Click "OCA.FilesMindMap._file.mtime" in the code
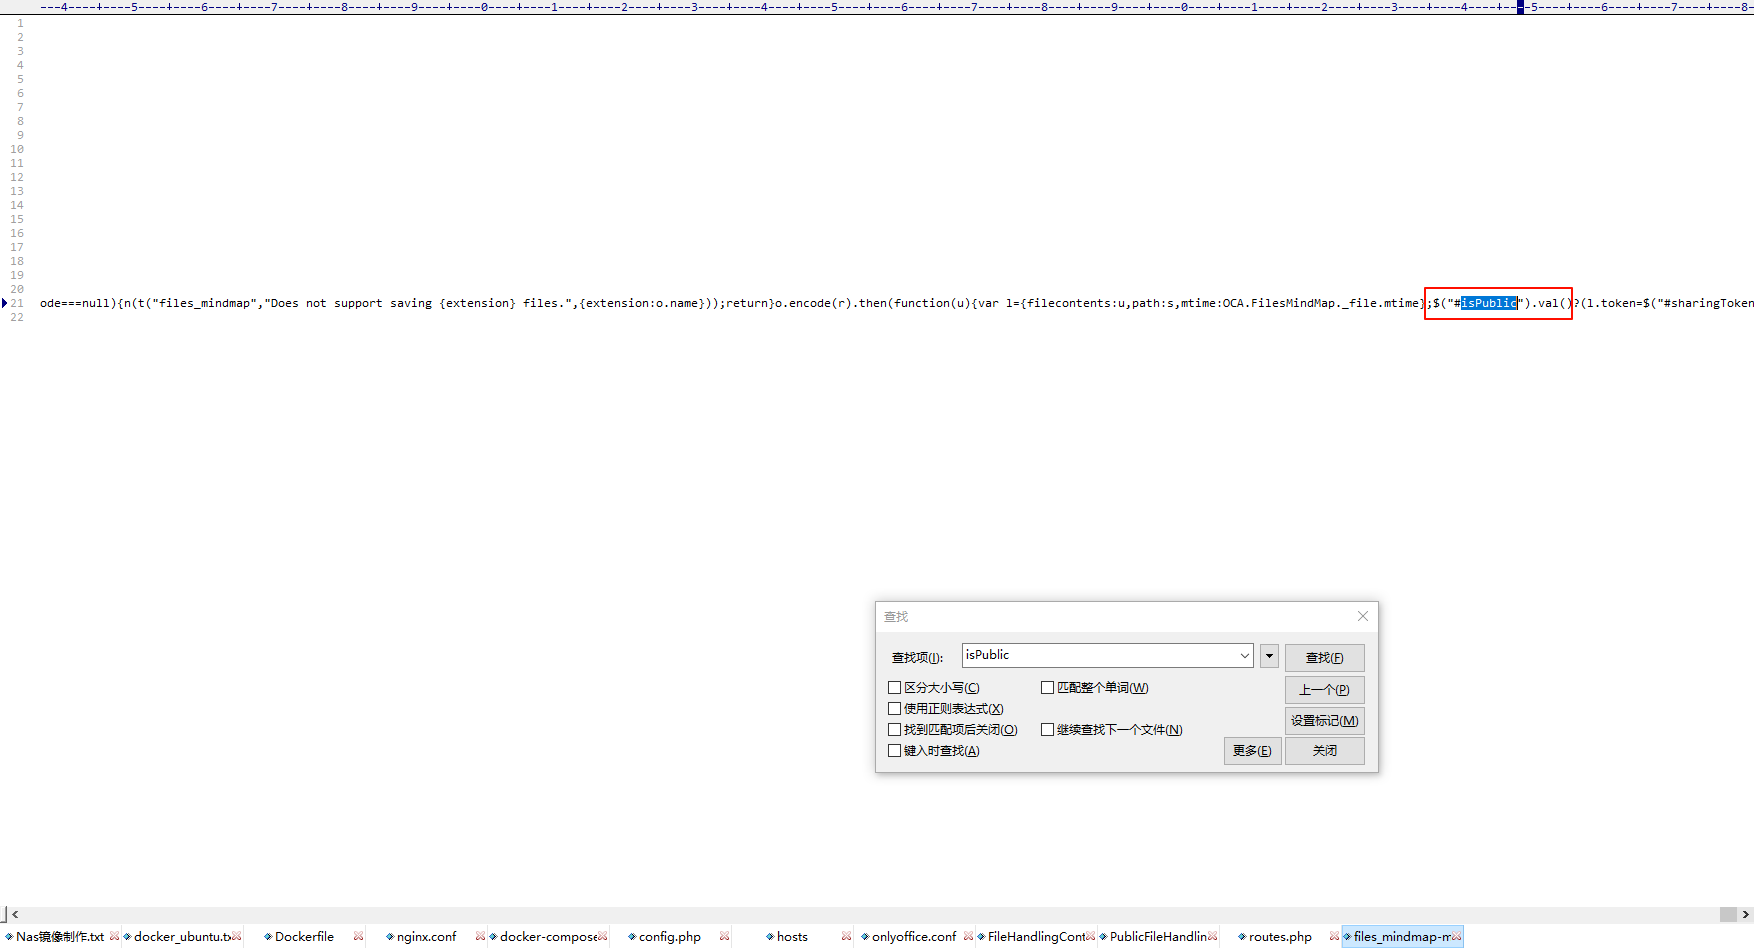Screen dimensions: 1754x949 click(x=1321, y=303)
